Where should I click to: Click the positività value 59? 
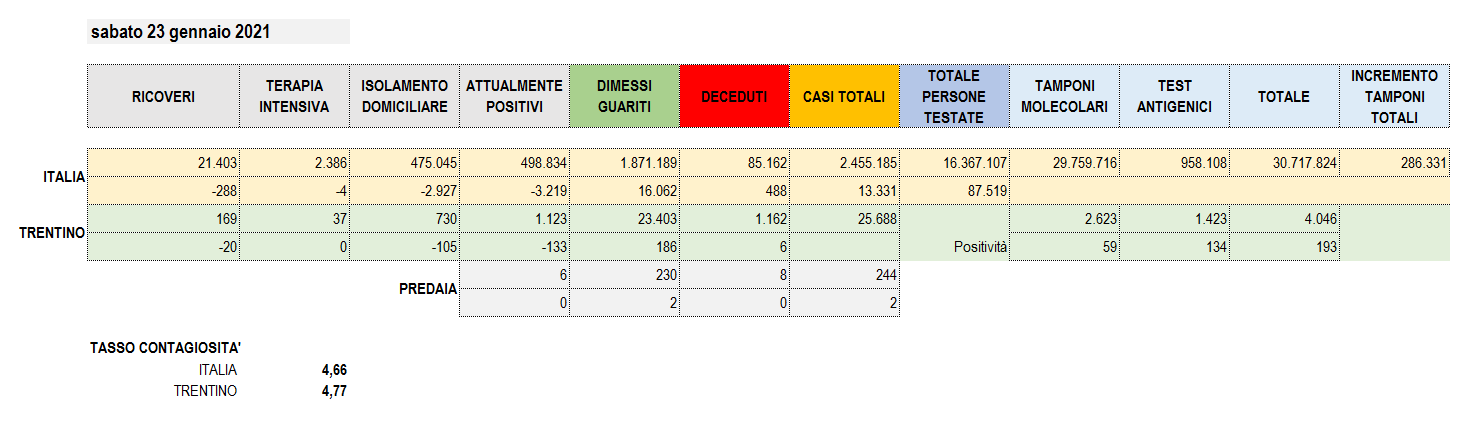point(1064,247)
